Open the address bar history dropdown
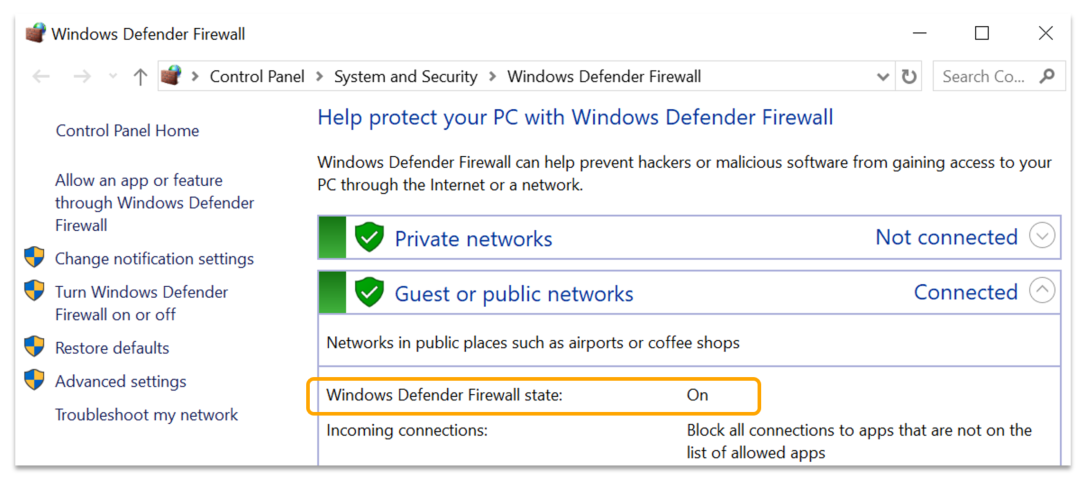 coord(883,77)
